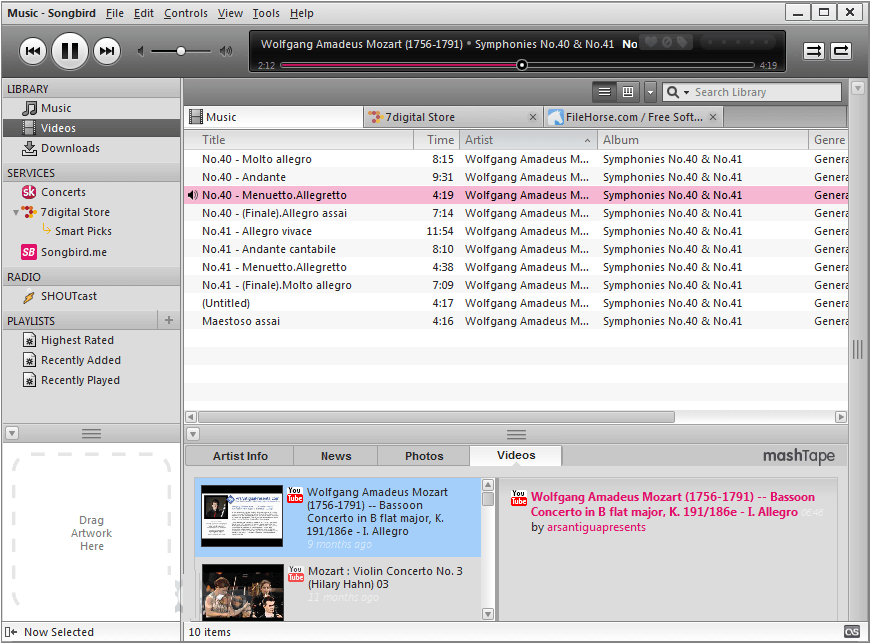This screenshot has height=644, width=871.
Task: Collapse the artwork pane arrow
Action: [12, 433]
